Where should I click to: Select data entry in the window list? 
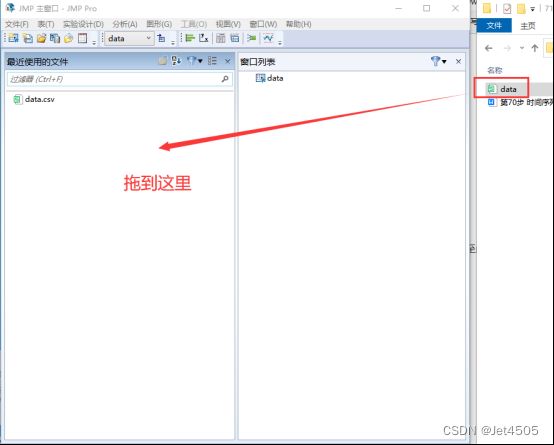(x=270, y=78)
